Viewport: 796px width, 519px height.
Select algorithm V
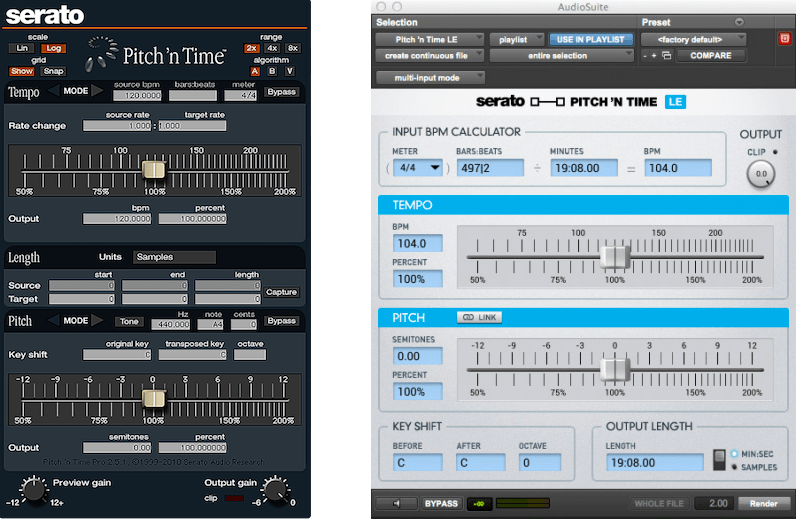pos(289,71)
